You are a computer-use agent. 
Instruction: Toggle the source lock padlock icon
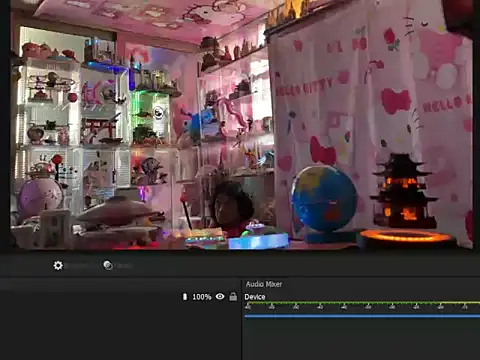click(x=233, y=296)
